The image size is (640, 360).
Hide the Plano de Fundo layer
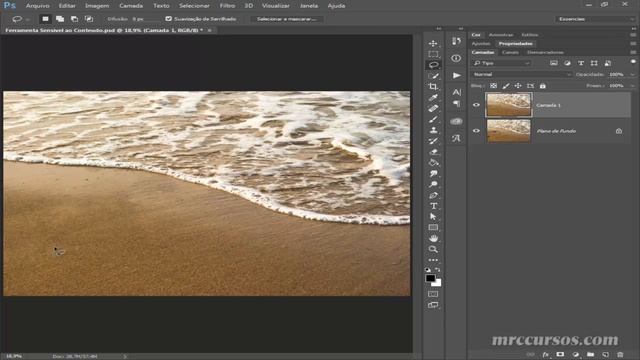click(476, 131)
